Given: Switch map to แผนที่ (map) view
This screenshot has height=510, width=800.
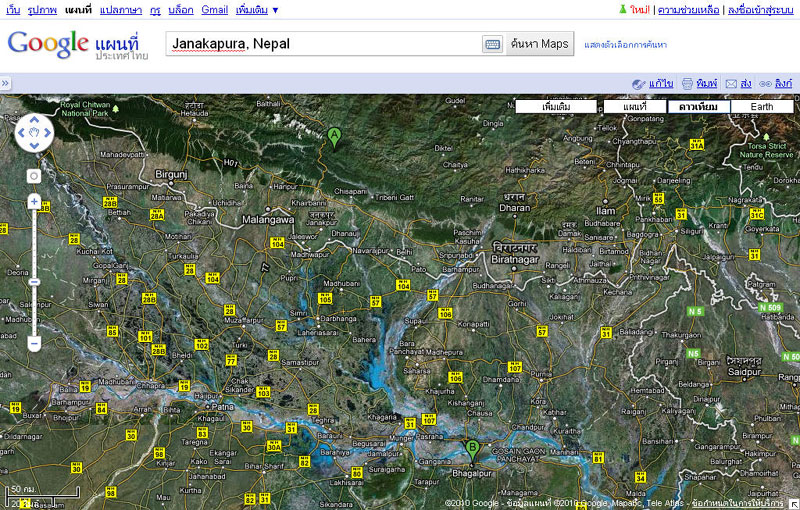Looking at the screenshot, I should tap(635, 106).
